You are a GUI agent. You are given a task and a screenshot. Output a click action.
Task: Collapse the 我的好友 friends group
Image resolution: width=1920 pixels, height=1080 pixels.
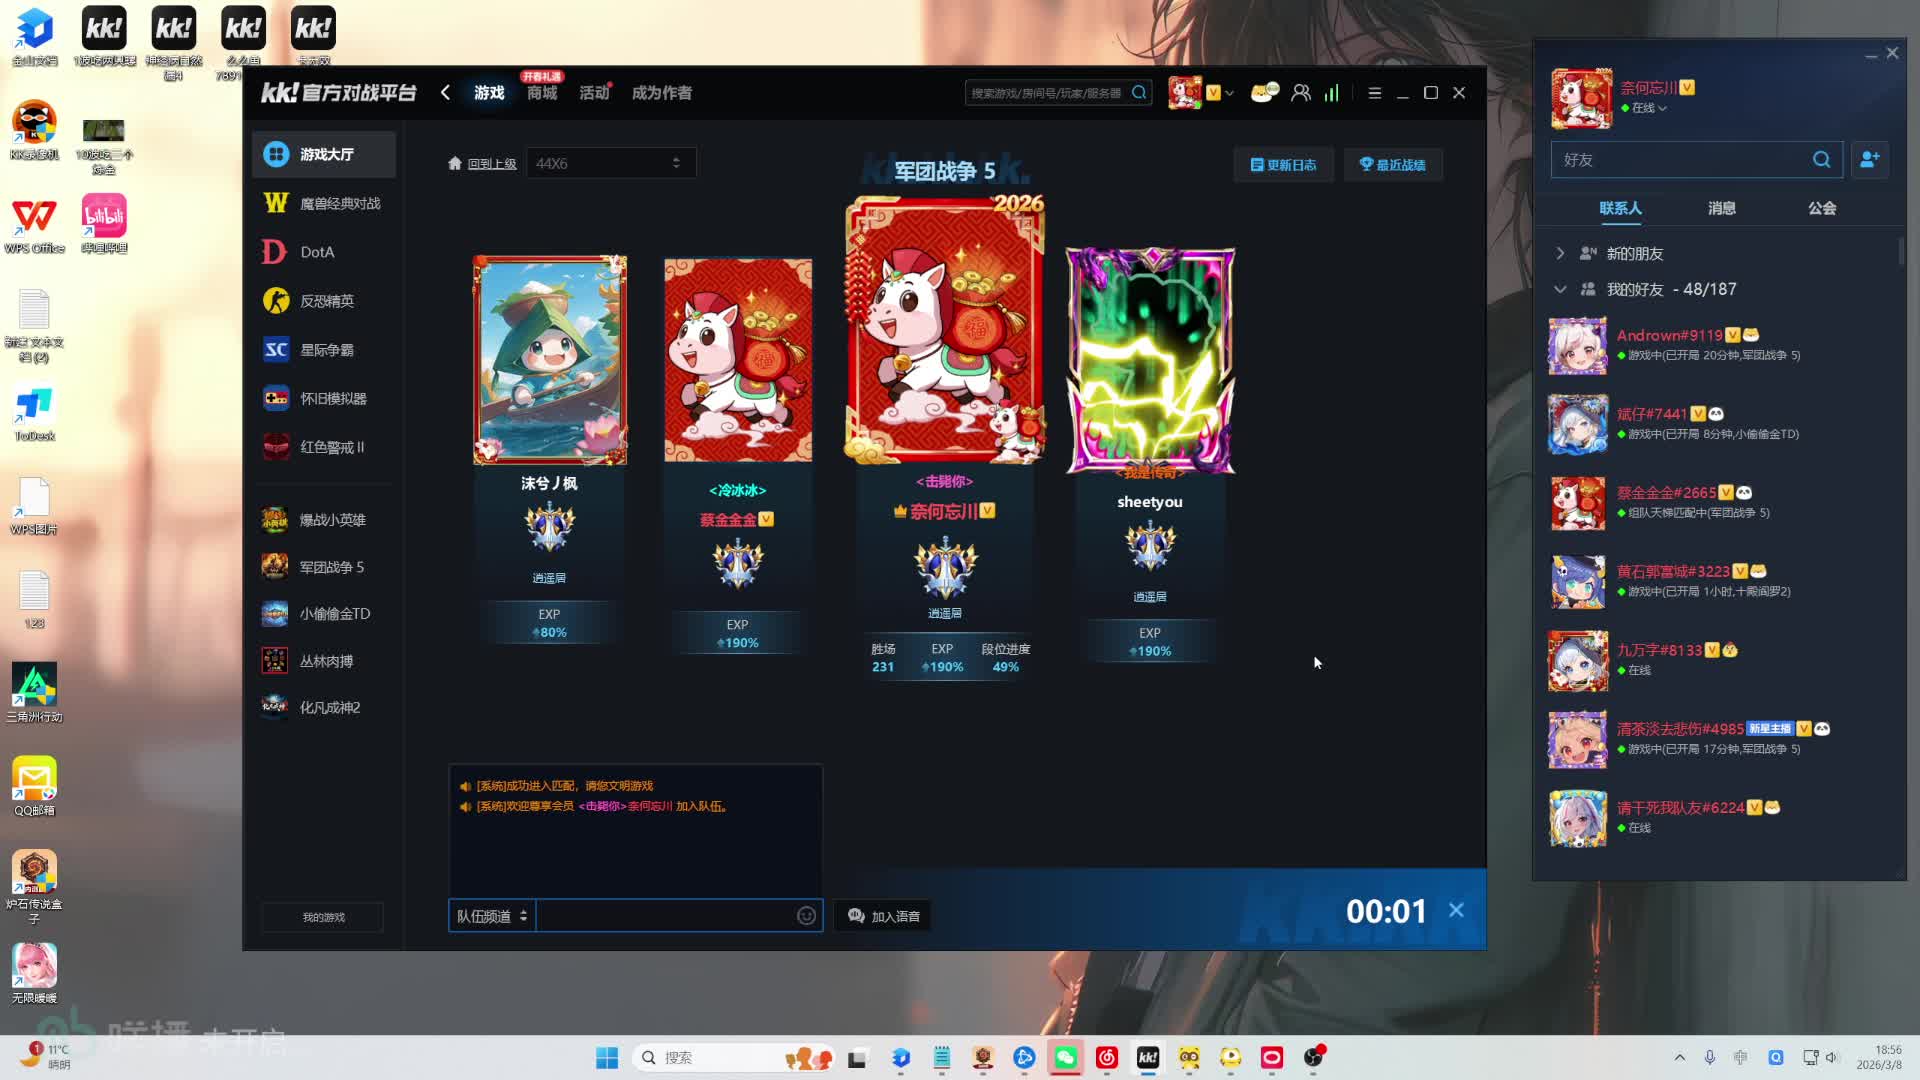[1560, 290]
